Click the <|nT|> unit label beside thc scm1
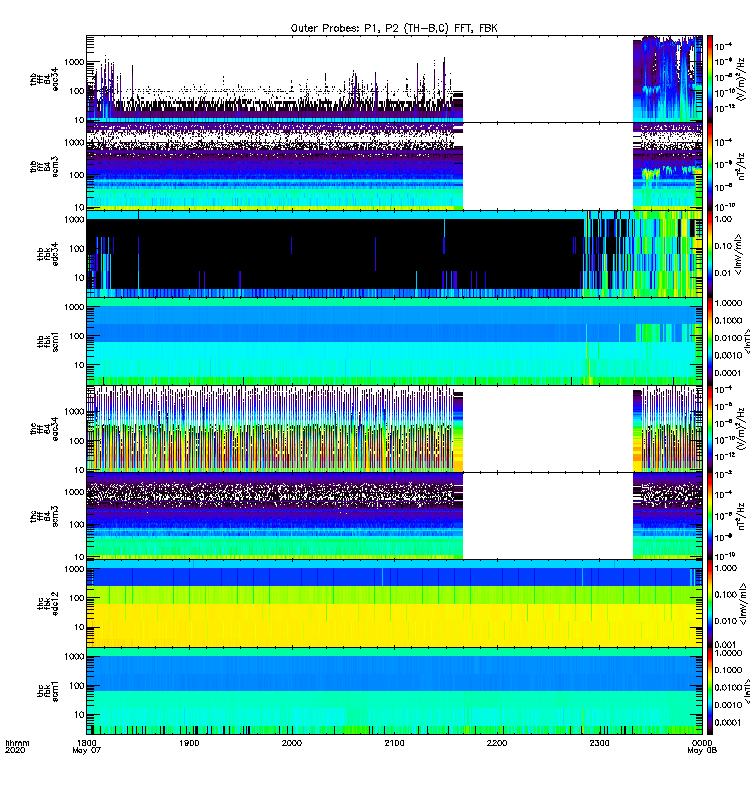The height and width of the screenshot is (800, 750). tap(746, 691)
